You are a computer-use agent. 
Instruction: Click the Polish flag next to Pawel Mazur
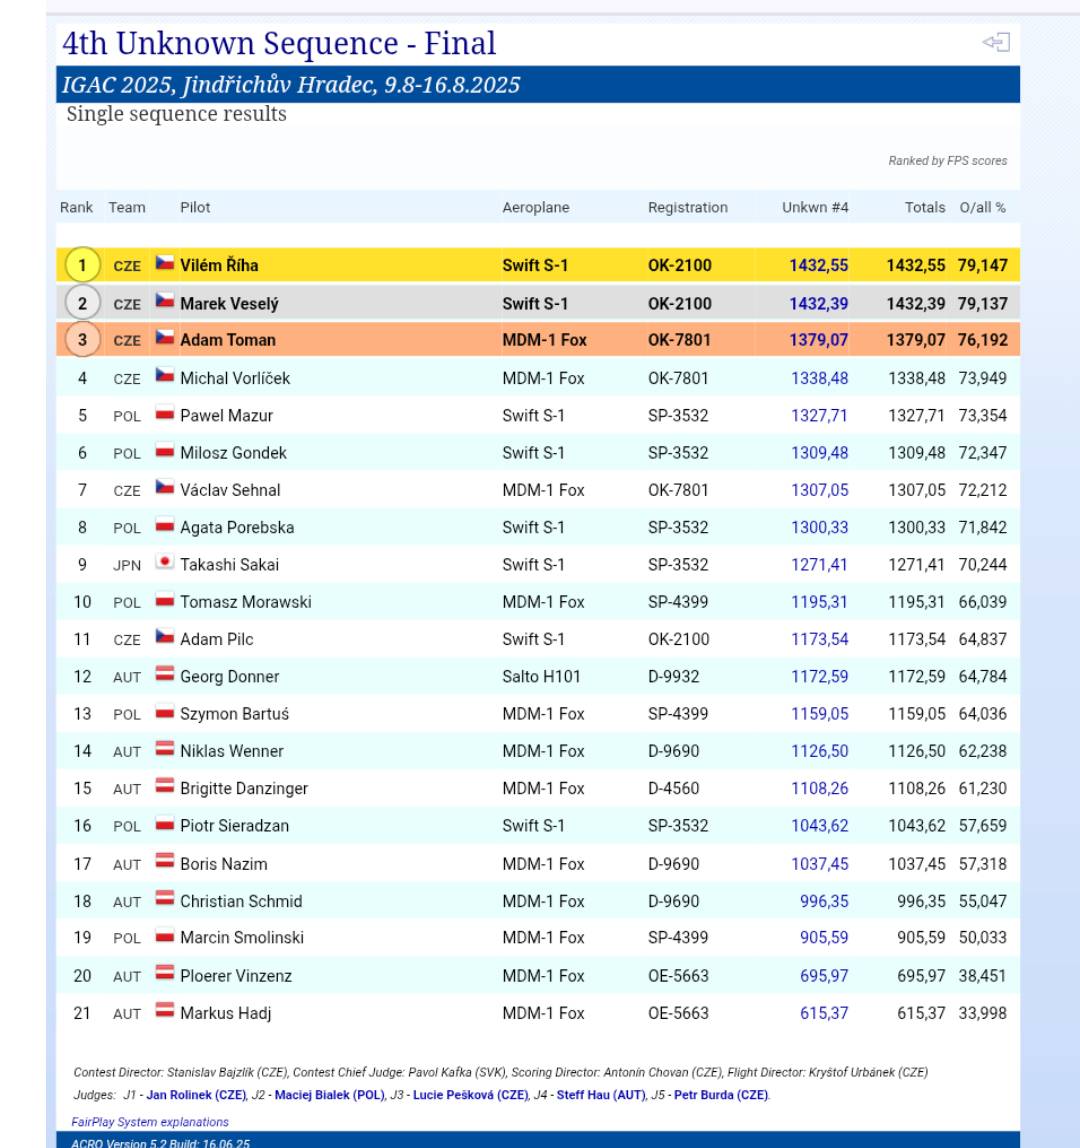click(164, 415)
